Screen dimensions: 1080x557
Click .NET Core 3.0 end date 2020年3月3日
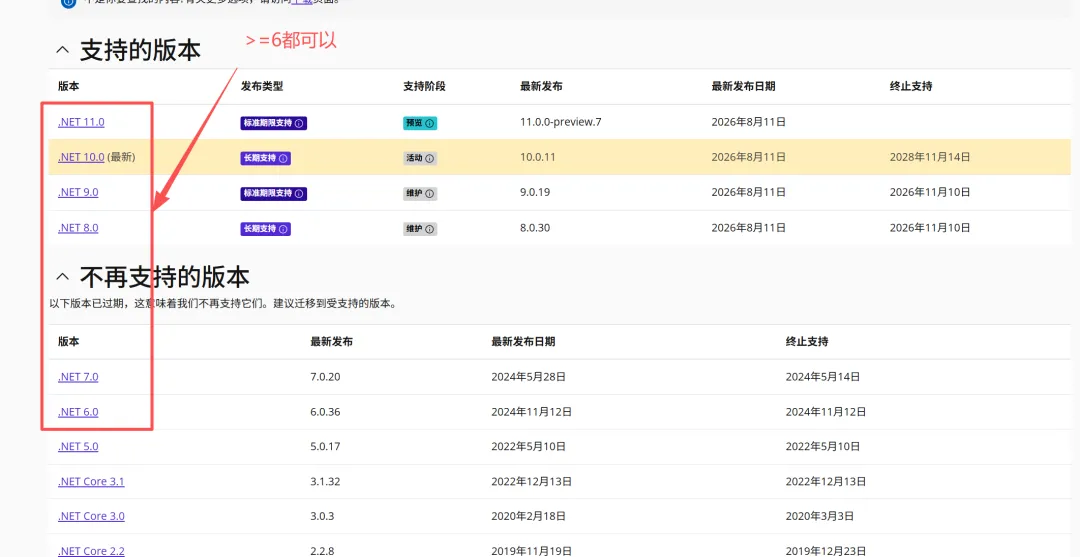click(820, 516)
